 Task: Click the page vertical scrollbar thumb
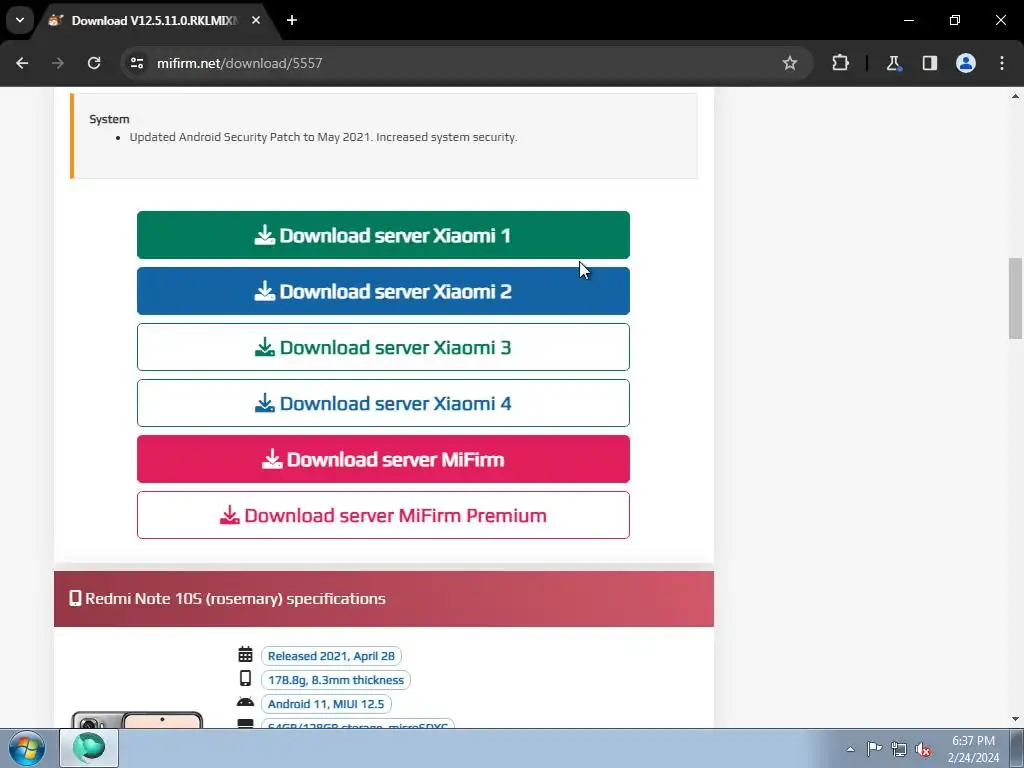(x=1015, y=298)
